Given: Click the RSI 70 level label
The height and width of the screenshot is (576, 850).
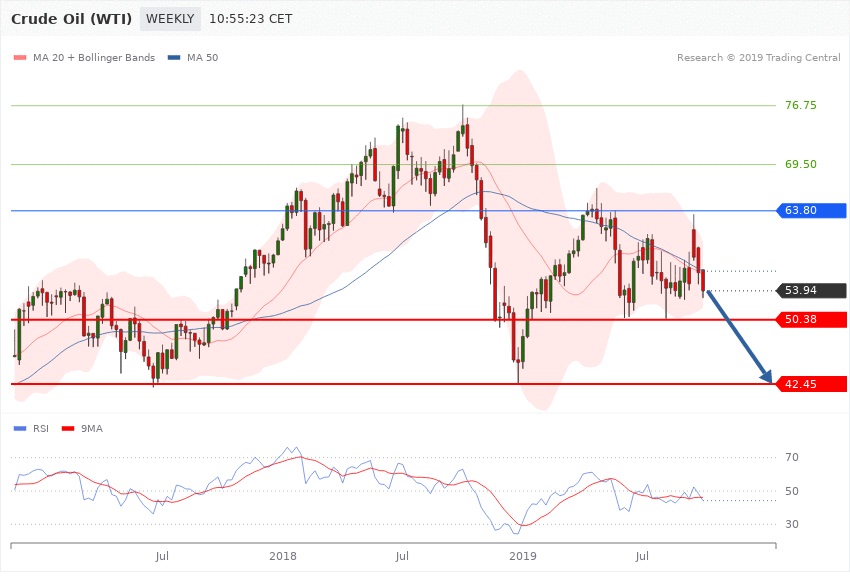Looking at the screenshot, I should click(x=792, y=458).
